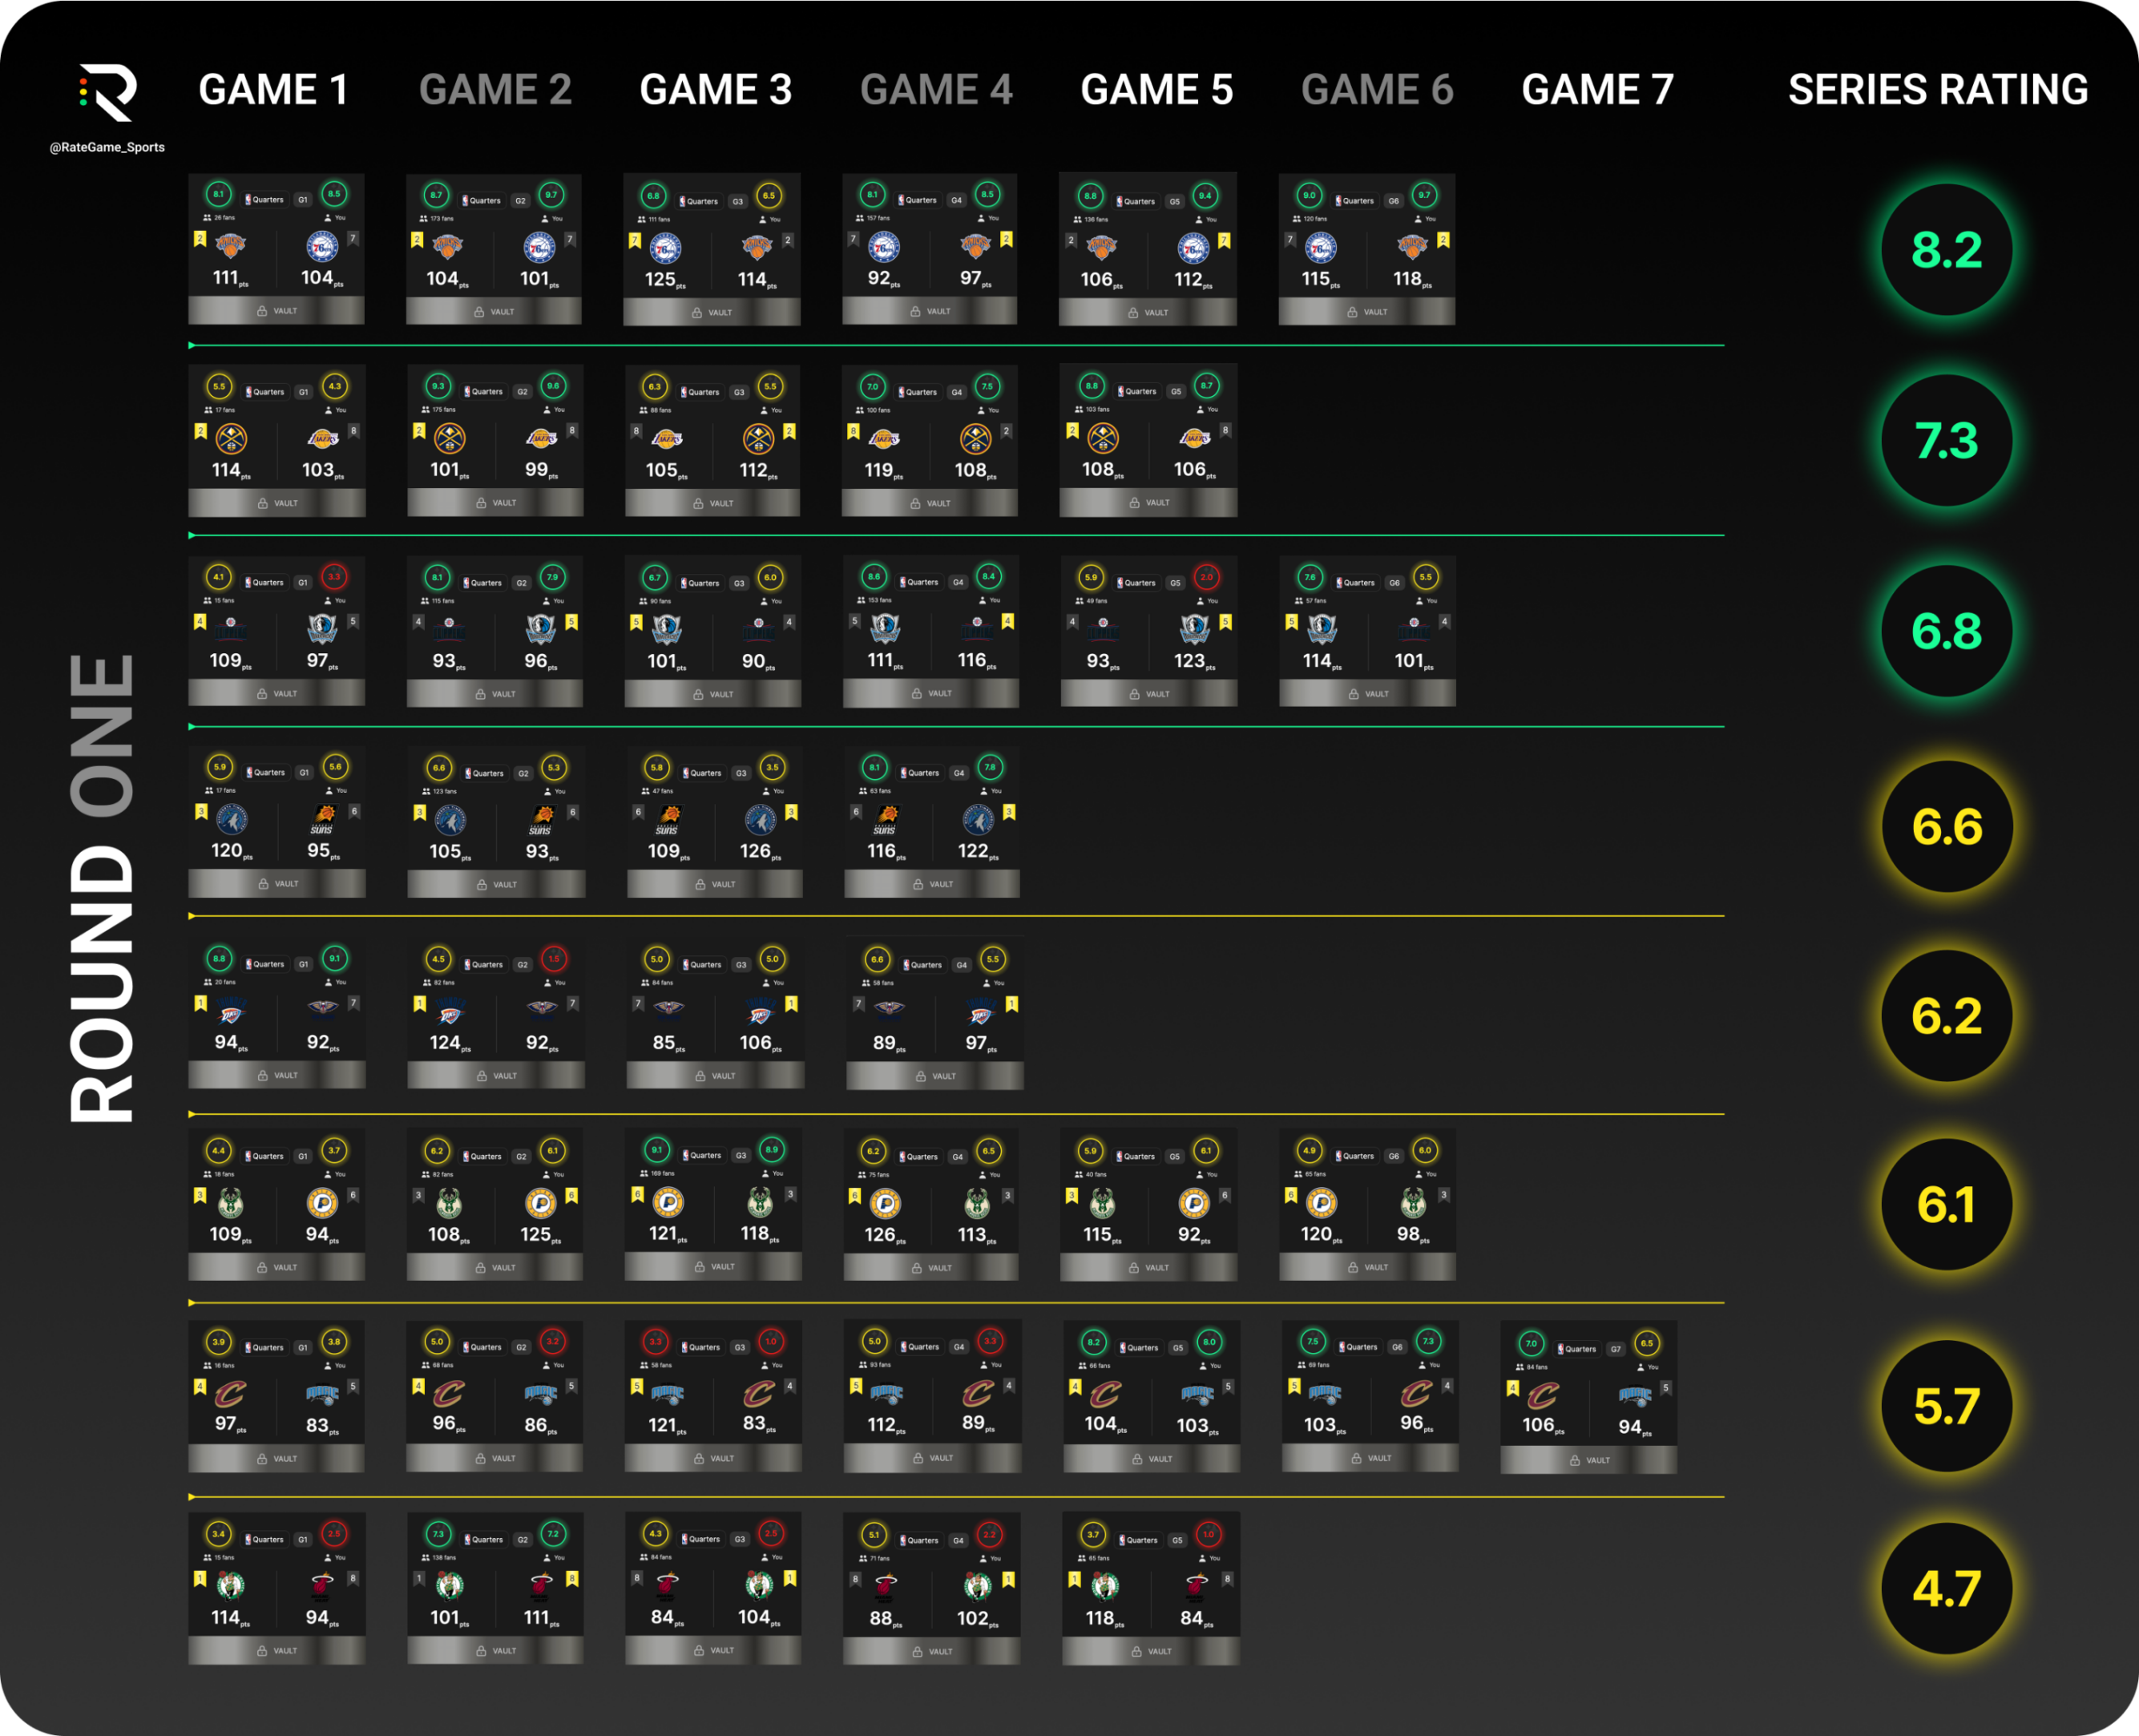Click the Heat logo in the 101–111 game

541,1585
